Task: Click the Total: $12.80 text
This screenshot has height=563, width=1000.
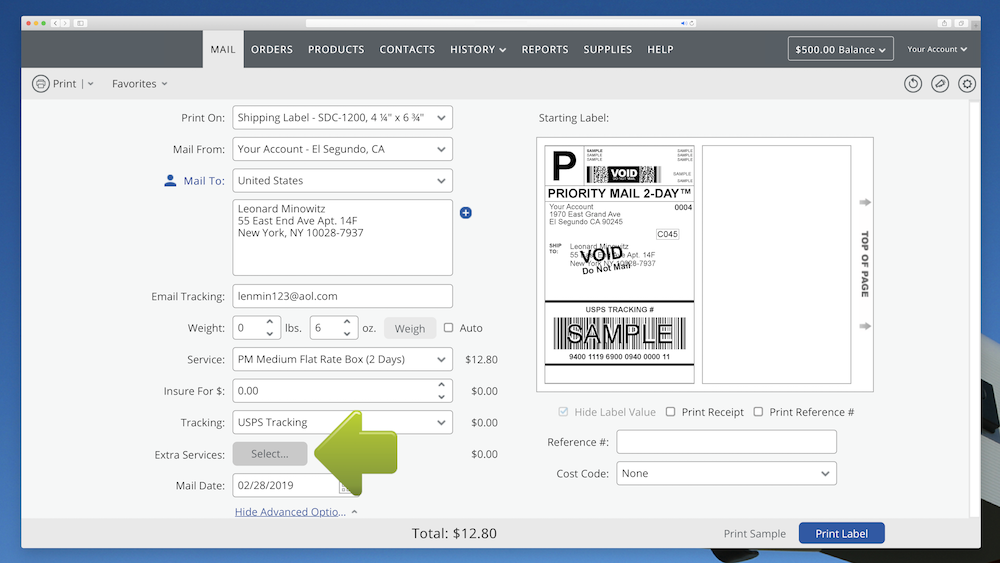Action: click(454, 533)
